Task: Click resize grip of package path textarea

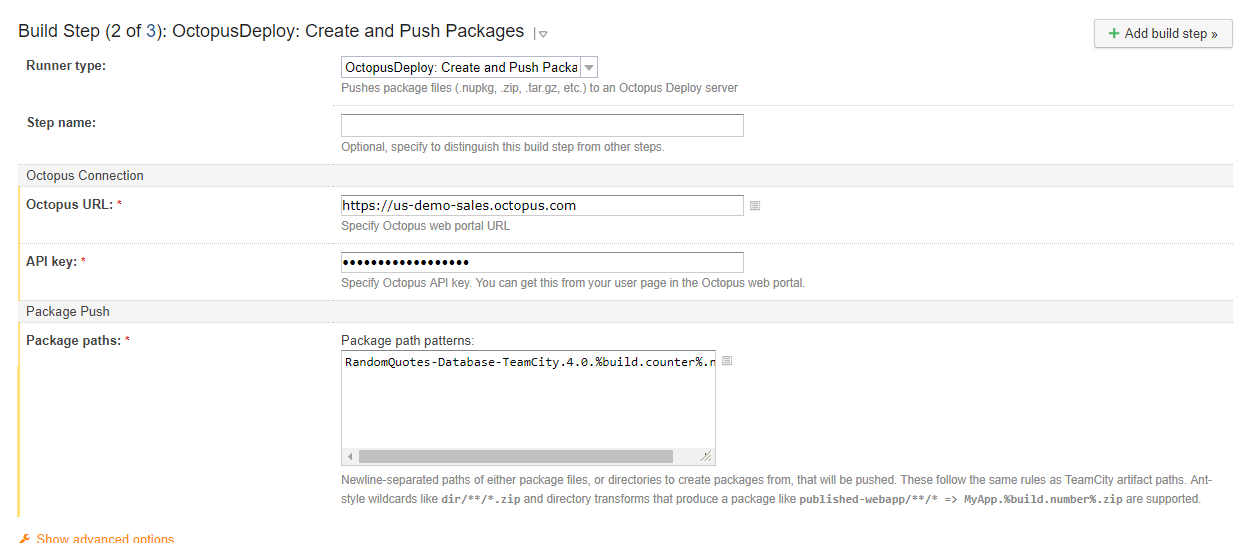Action: point(706,456)
